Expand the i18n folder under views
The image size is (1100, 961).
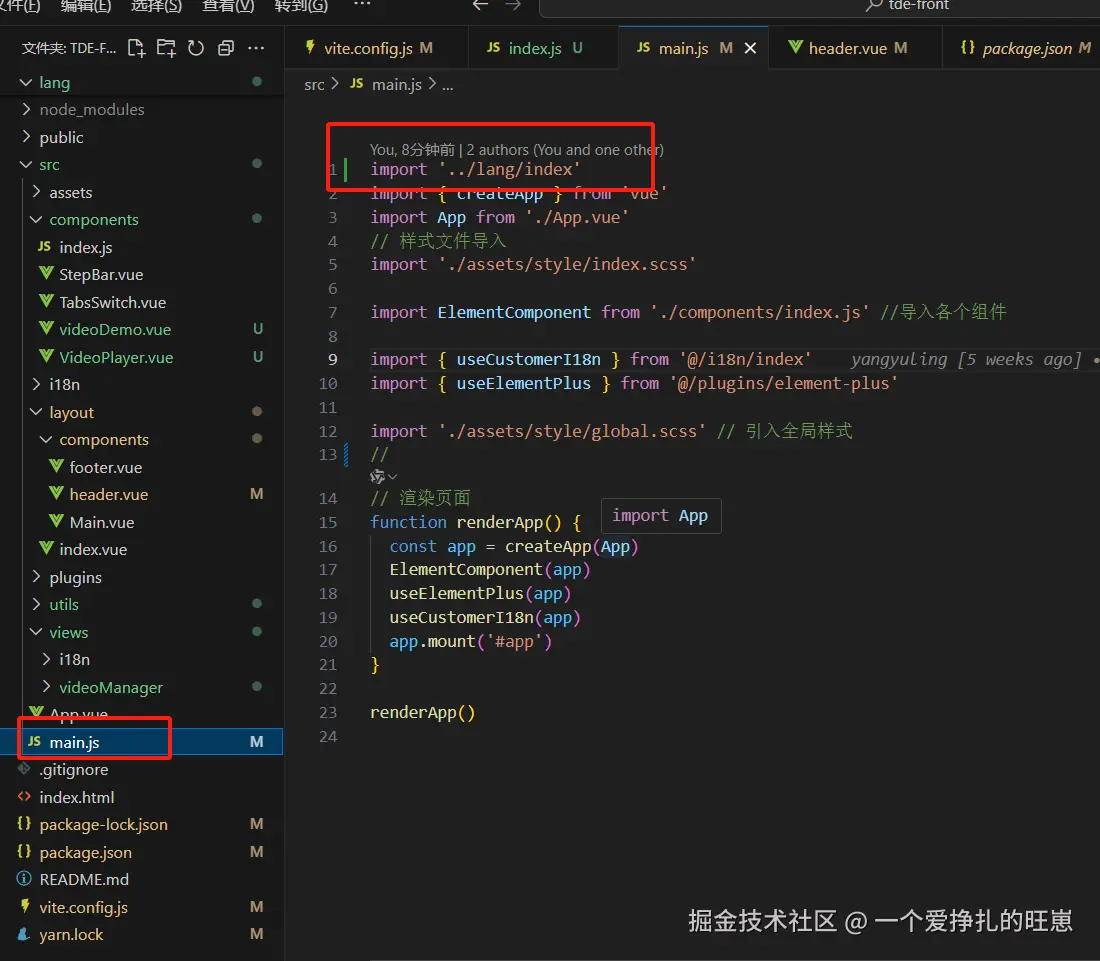pos(142,660)
